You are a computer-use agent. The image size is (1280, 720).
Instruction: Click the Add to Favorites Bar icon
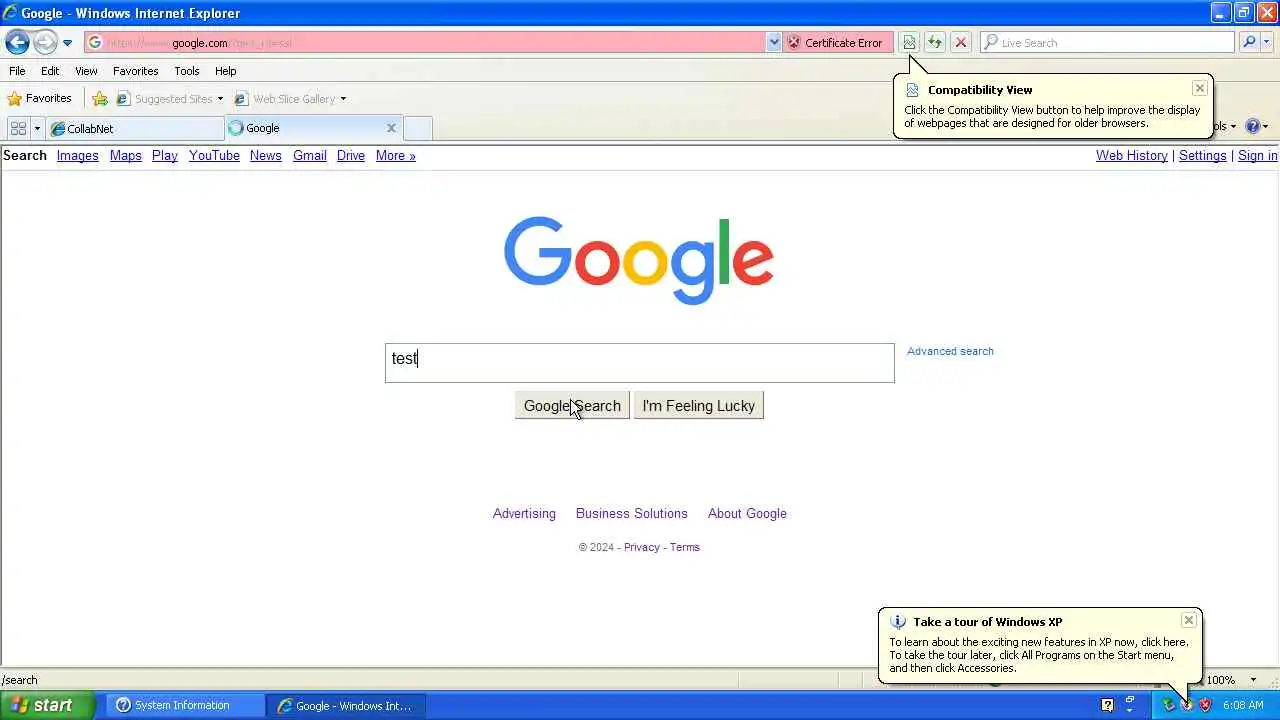tap(100, 98)
